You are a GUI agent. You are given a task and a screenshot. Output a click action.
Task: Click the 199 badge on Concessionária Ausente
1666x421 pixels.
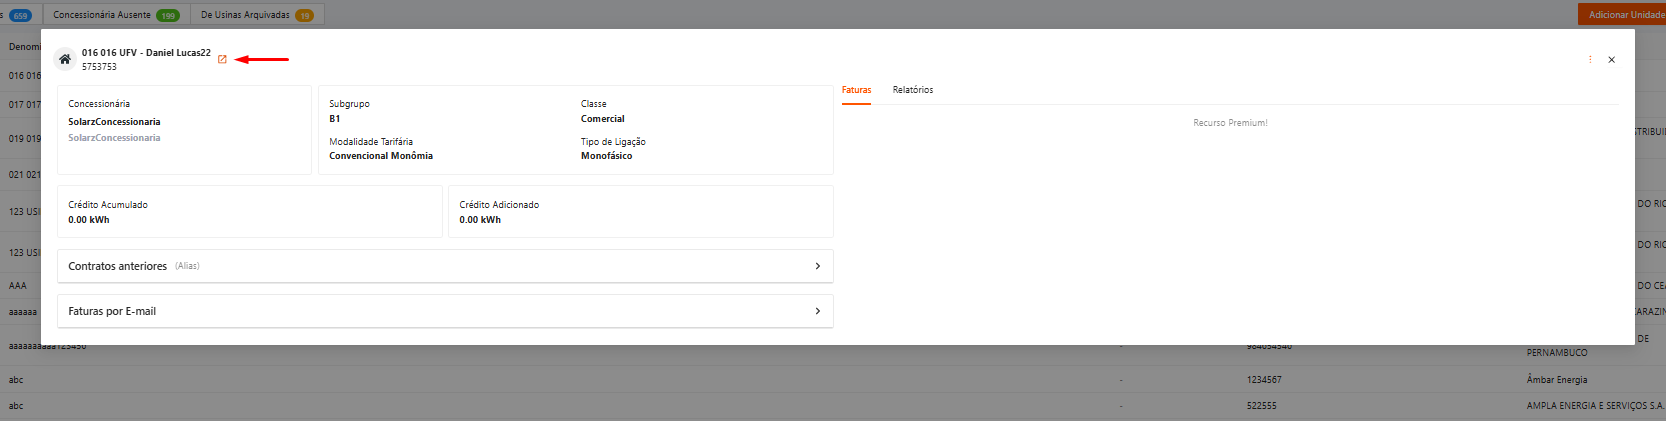pyautogui.click(x=168, y=15)
